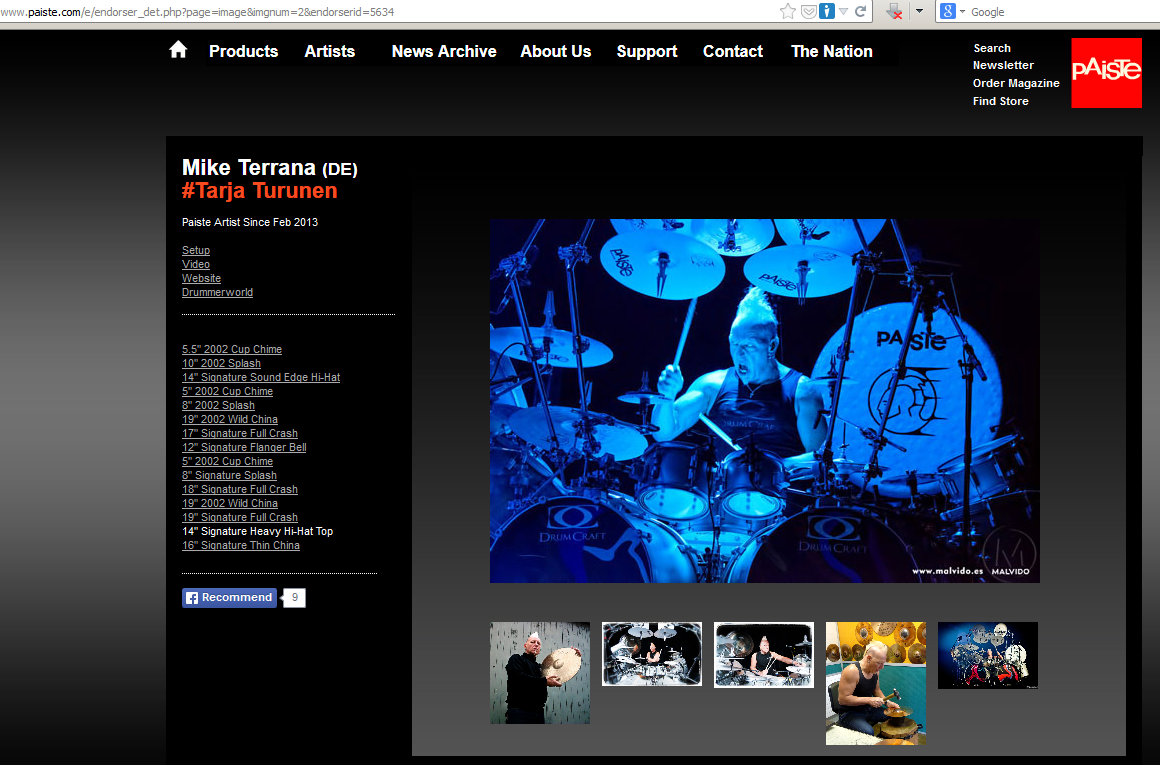
Task: Reload the page with the refresh icon
Action: click(x=860, y=11)
